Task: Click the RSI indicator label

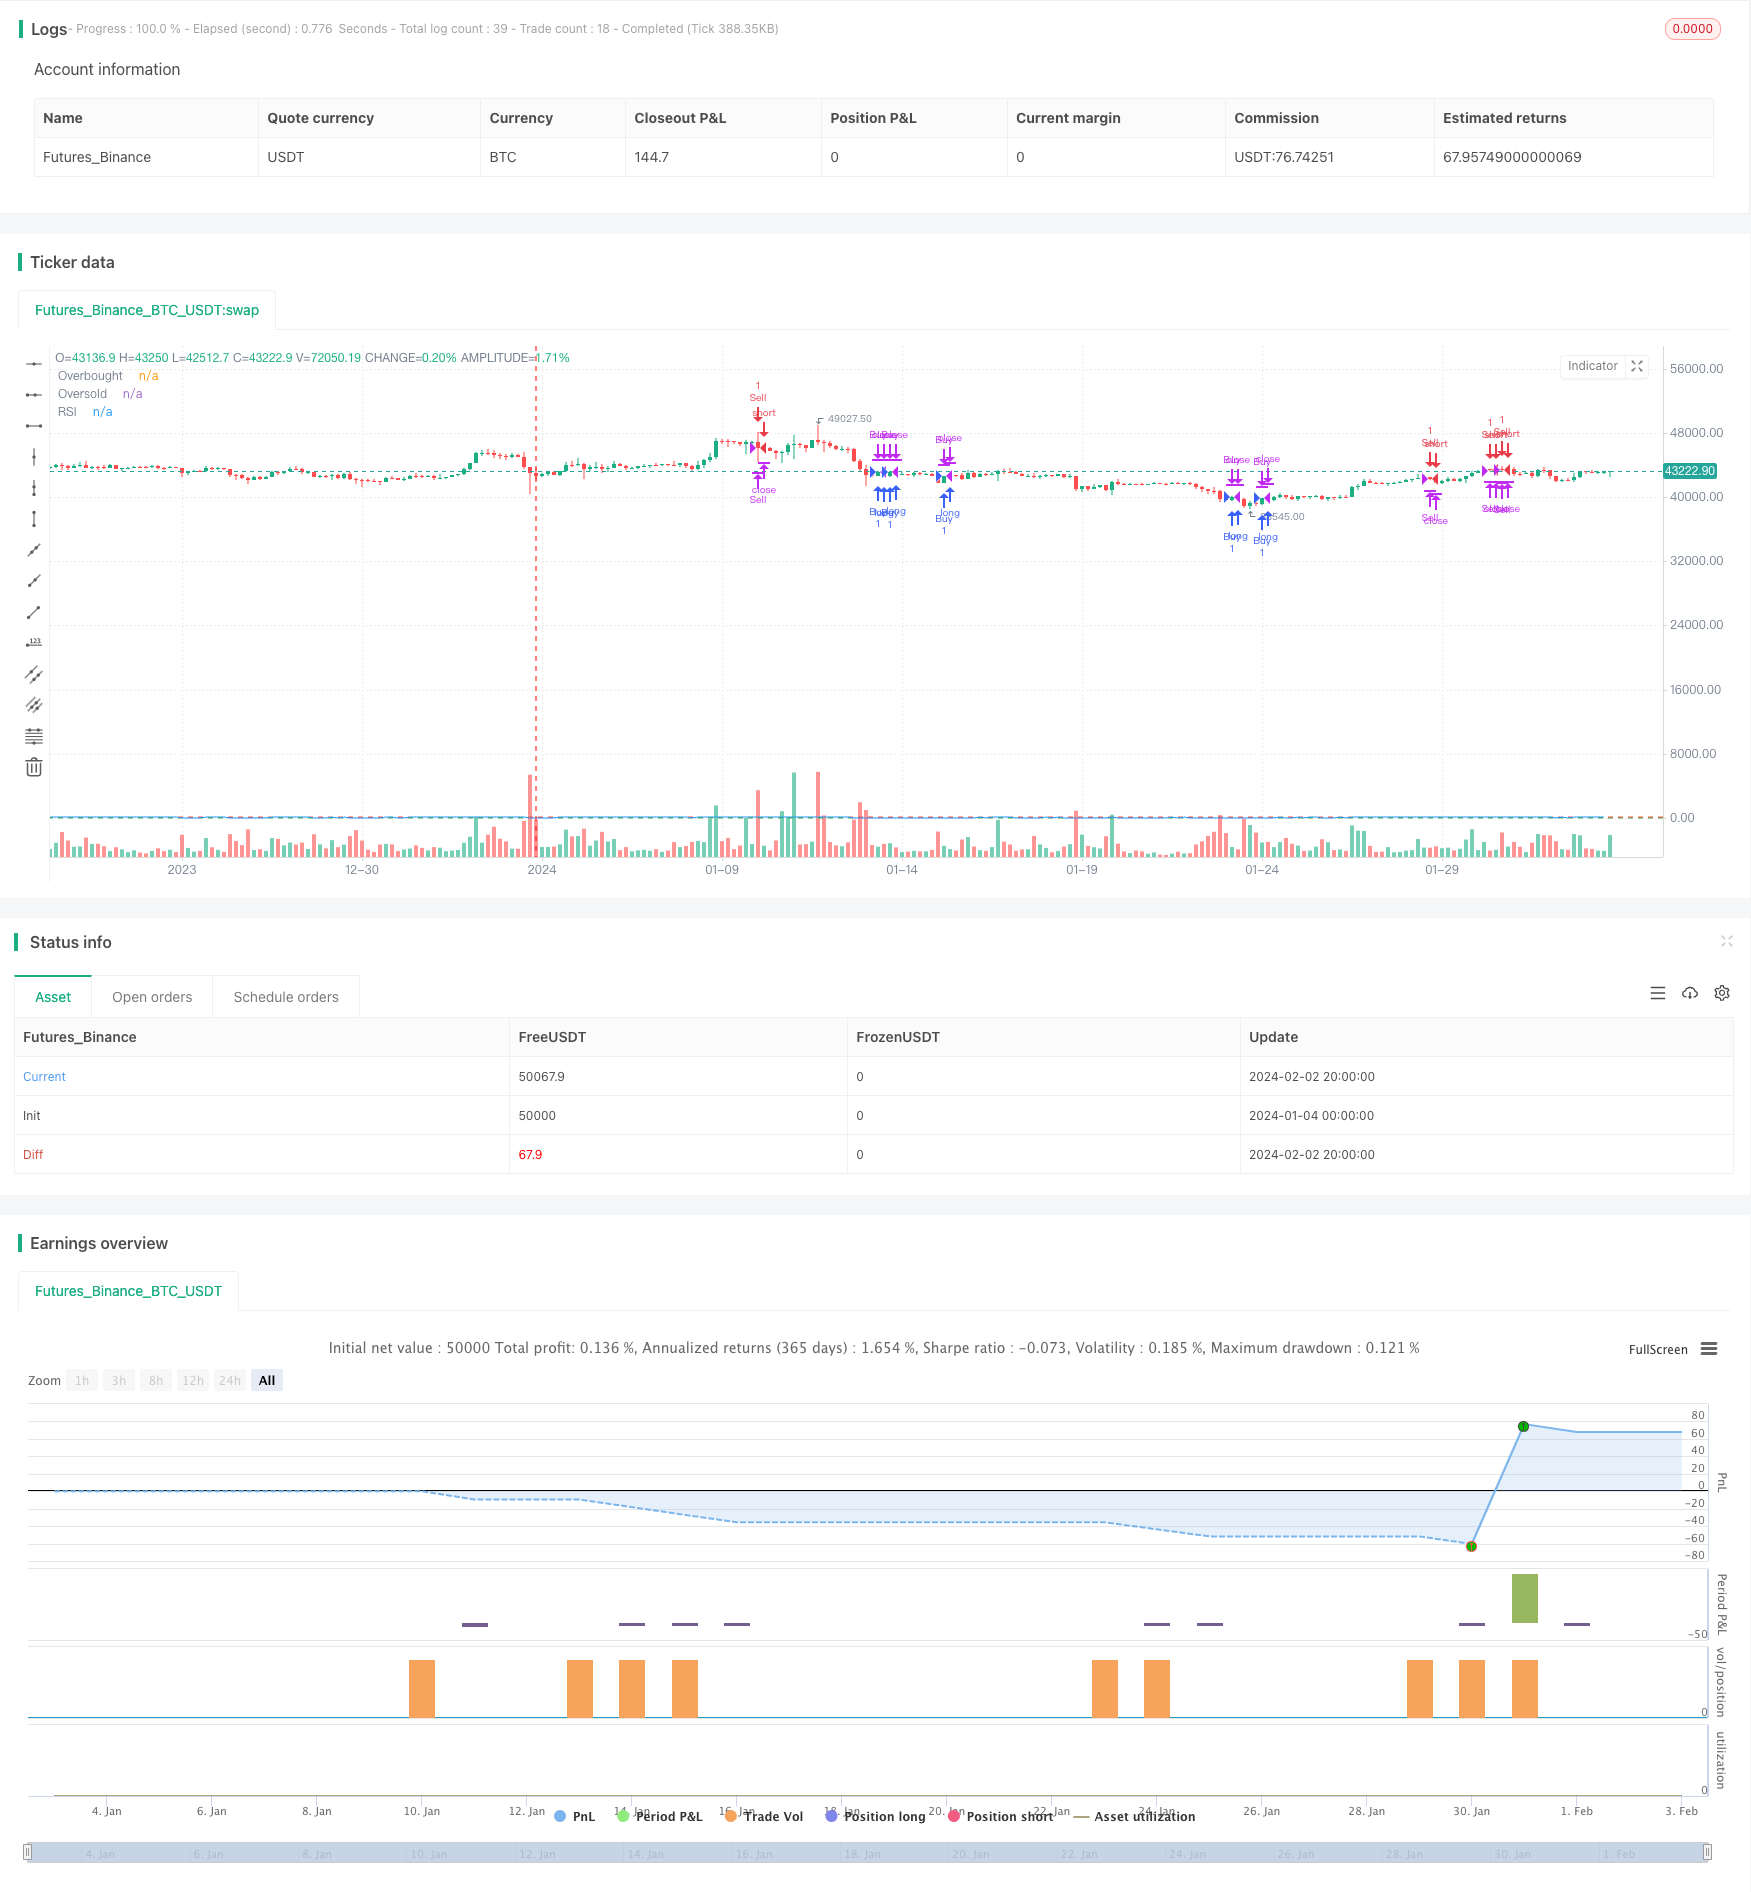Action: tap(67, 412)
